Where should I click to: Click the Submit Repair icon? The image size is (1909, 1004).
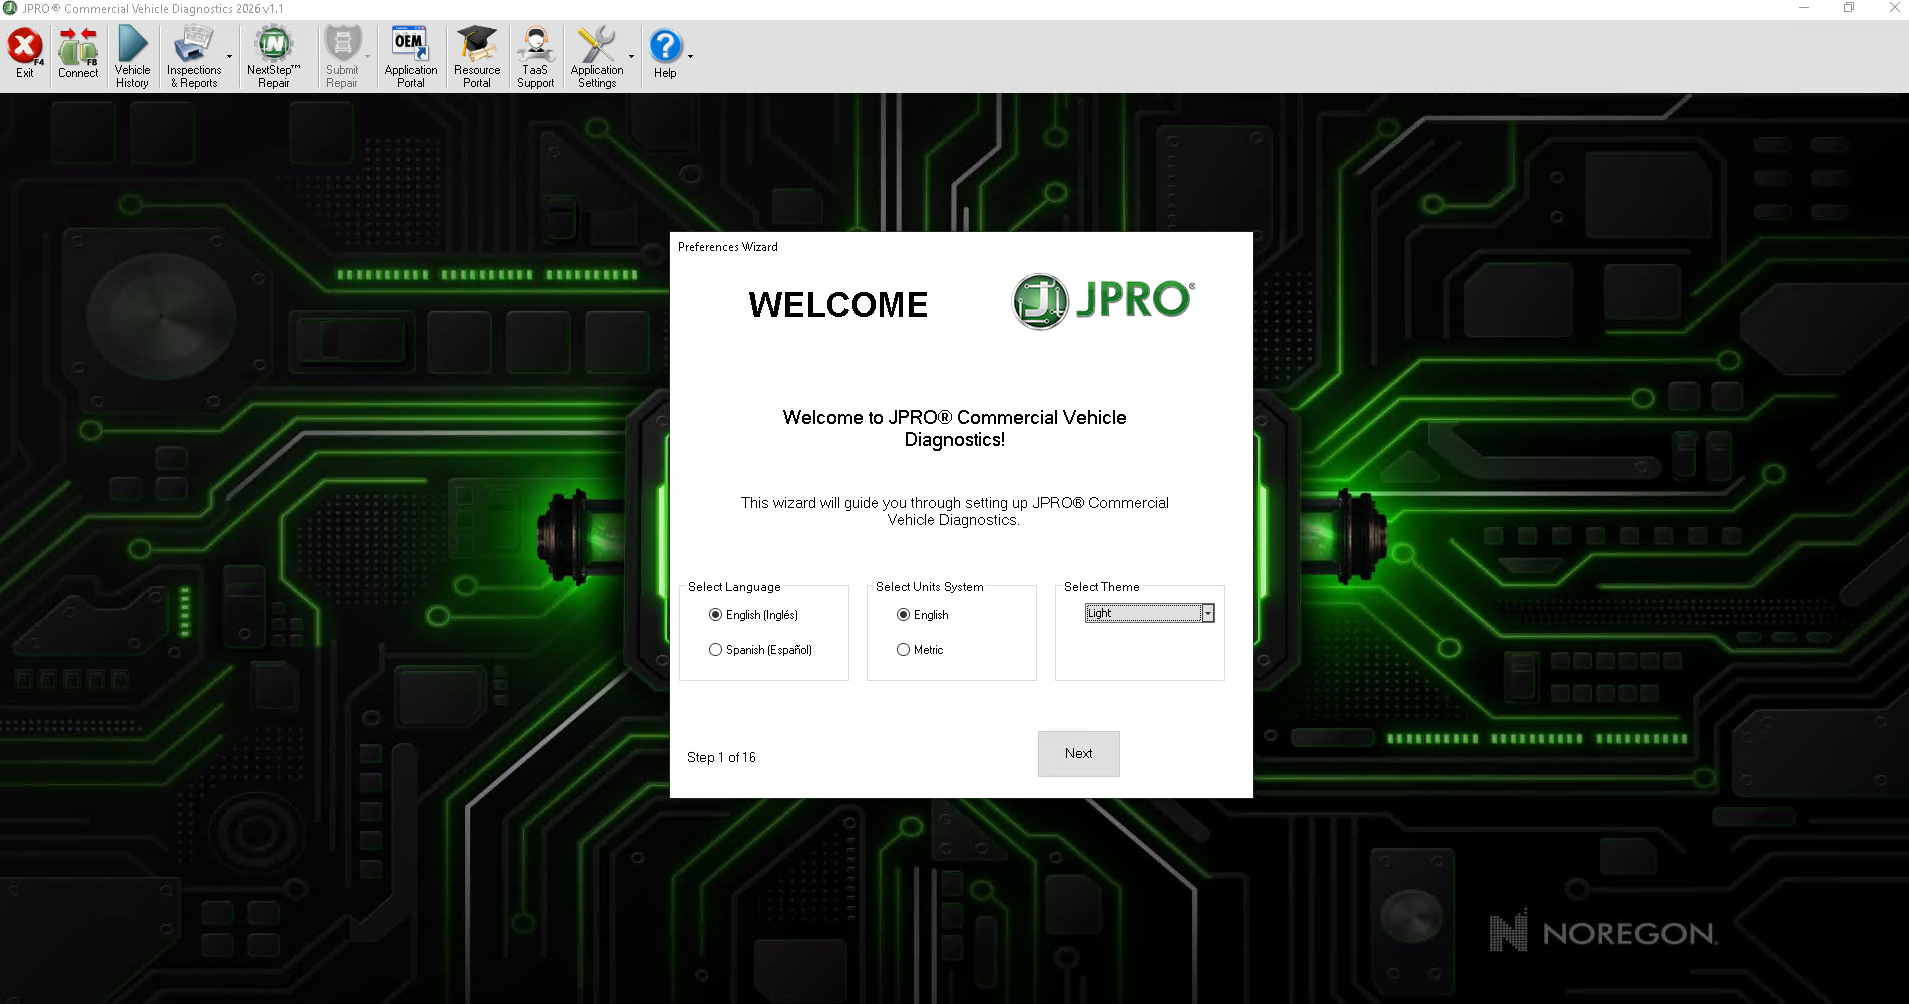click(342, 57)
